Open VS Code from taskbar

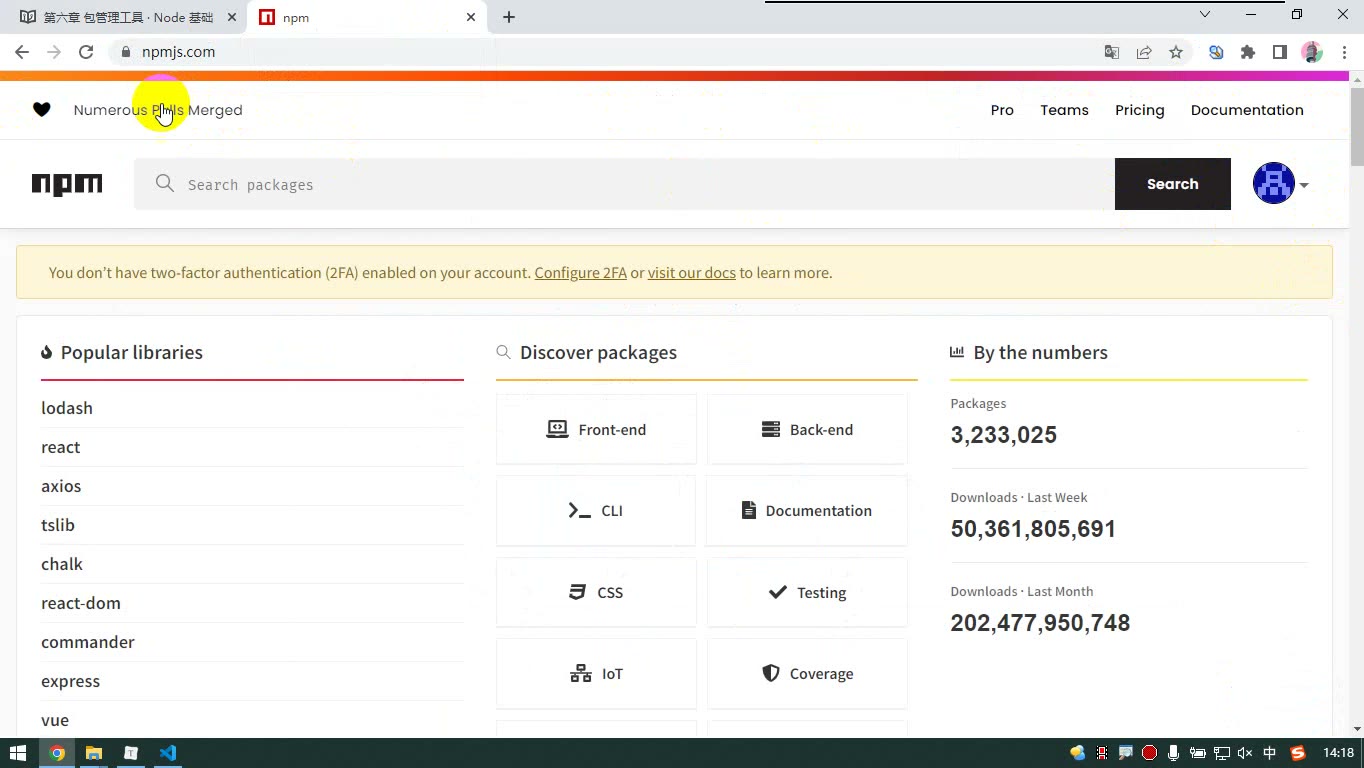coord(167,753)
